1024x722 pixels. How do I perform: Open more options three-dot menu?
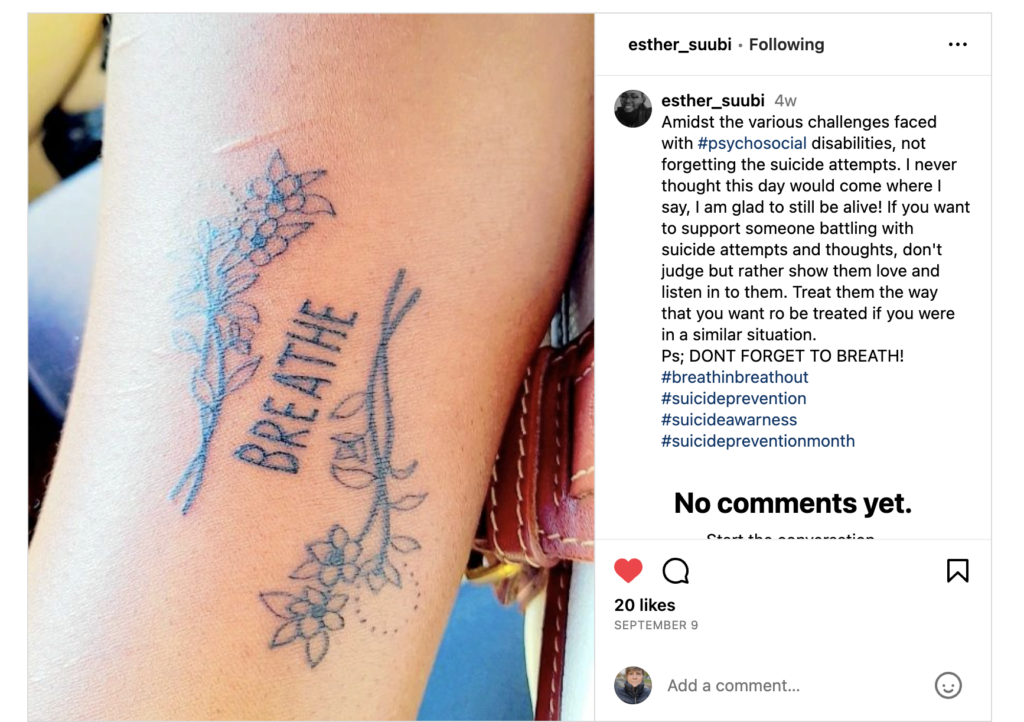[x=957, y=44]
